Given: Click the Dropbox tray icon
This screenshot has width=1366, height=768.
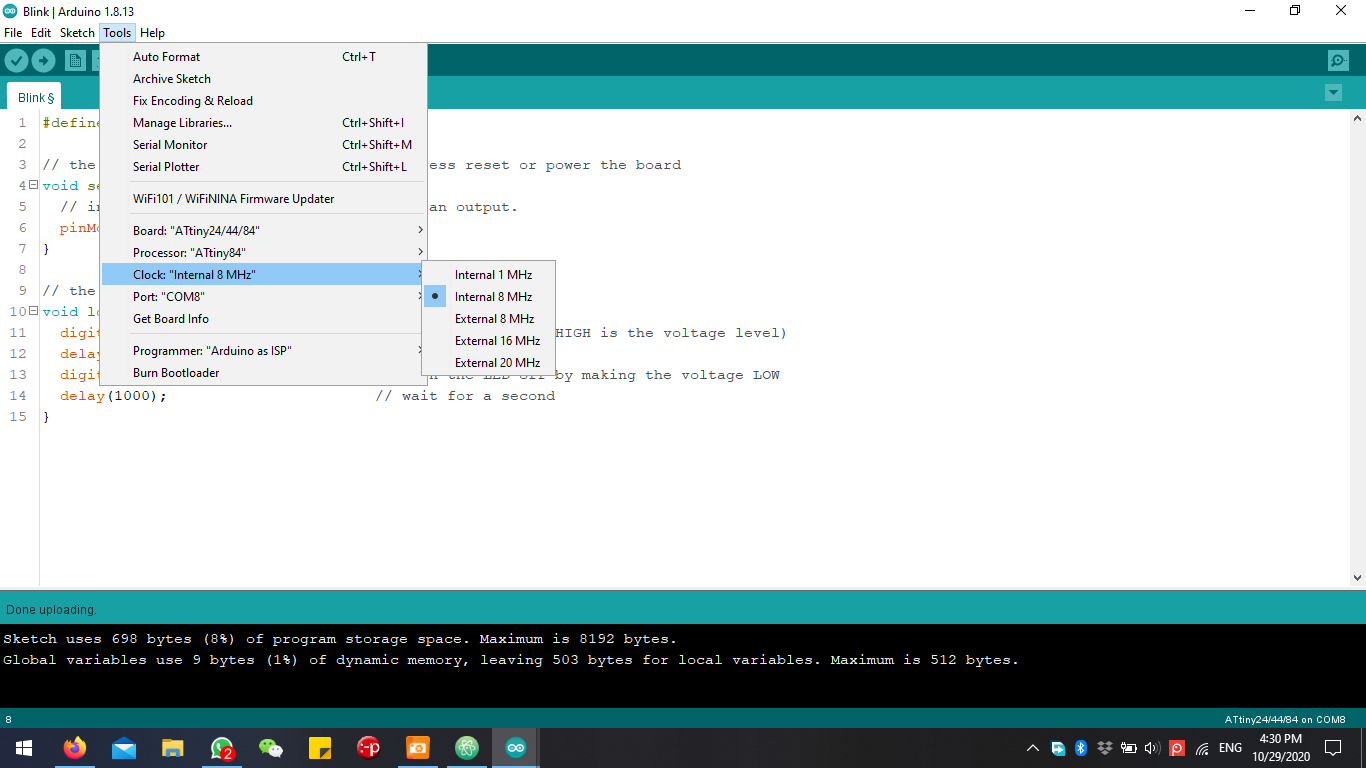Looking at the screenshot, I should [x=1105, y=748].
